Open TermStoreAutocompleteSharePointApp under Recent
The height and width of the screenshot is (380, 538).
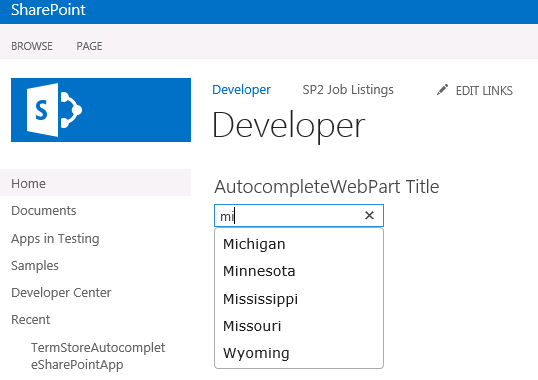(98, 356)
